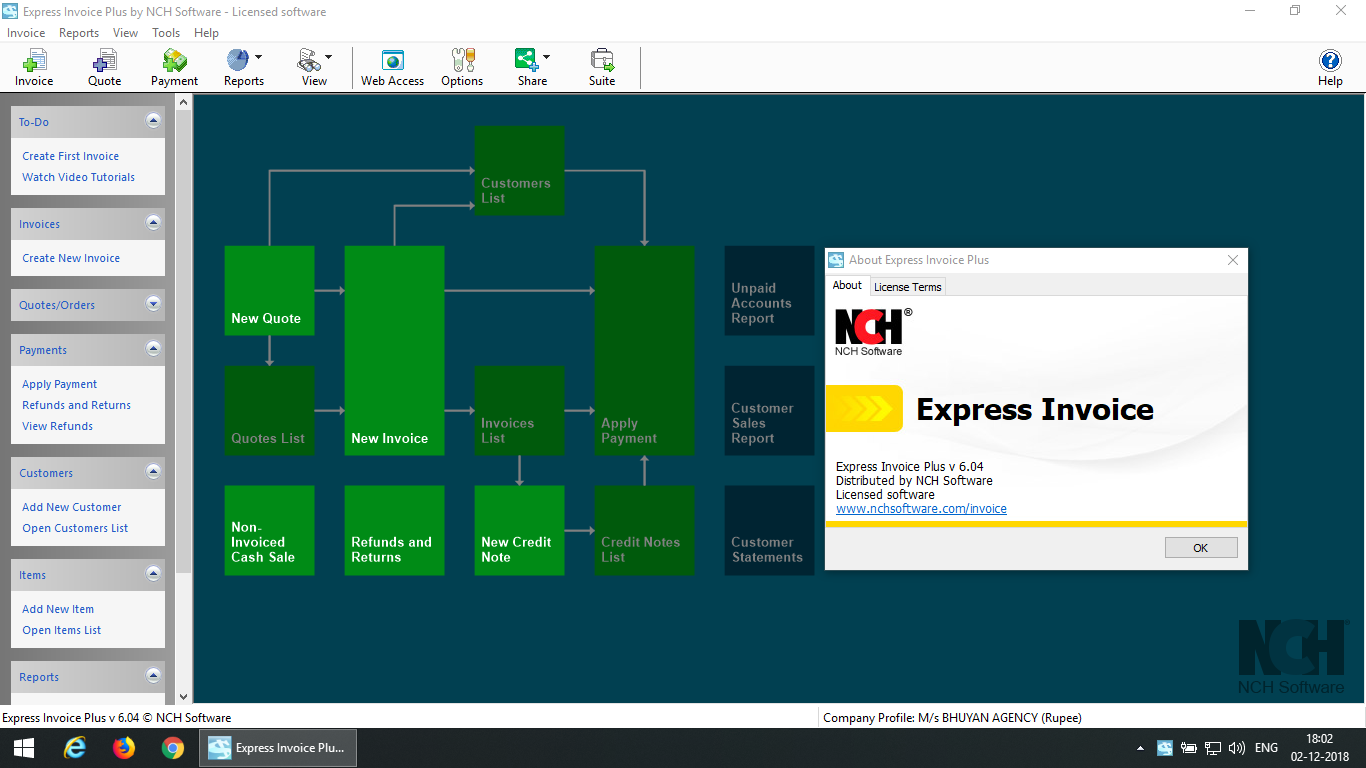Open the www.nchsoftware.com/invoice link
Screen dimensions: 1366x768
[x=921, y=509]
